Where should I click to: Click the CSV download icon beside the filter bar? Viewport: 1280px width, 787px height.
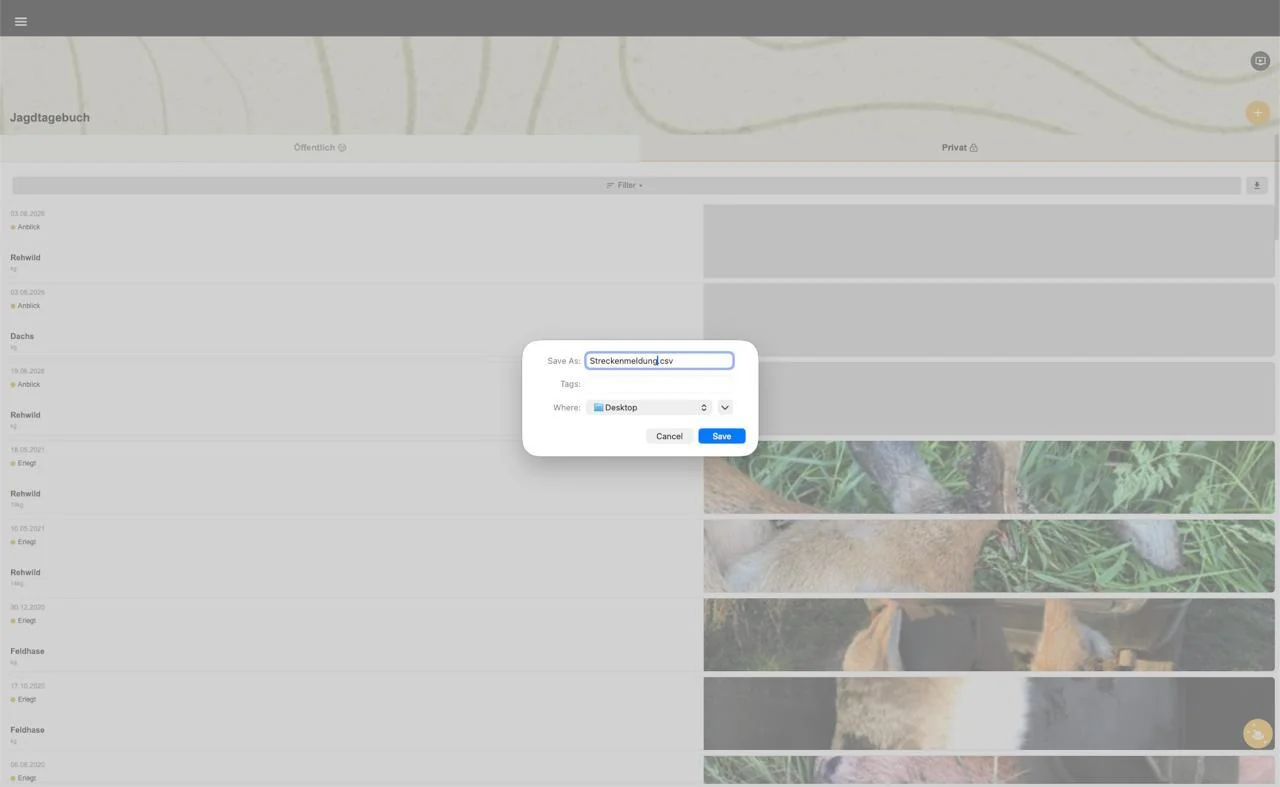(x=1257, y=185)
